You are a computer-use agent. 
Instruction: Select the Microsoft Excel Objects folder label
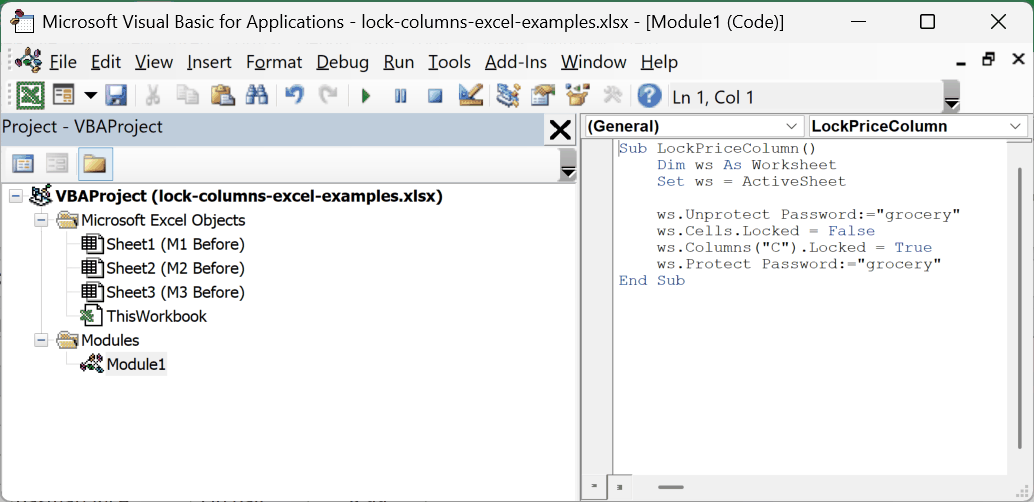point(163,220)
